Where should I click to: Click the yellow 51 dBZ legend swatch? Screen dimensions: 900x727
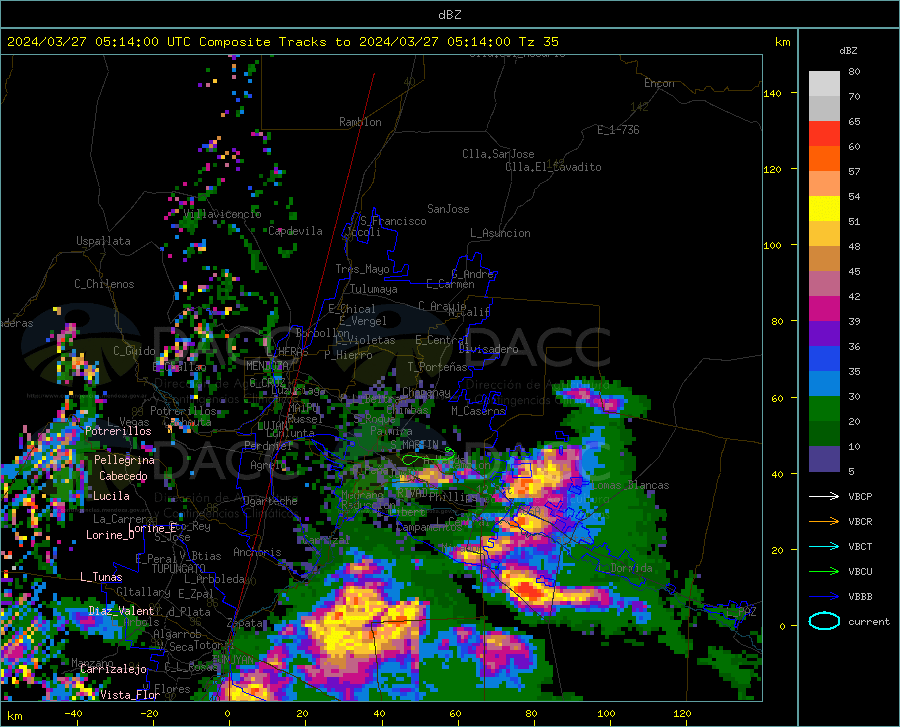[824, 209]
